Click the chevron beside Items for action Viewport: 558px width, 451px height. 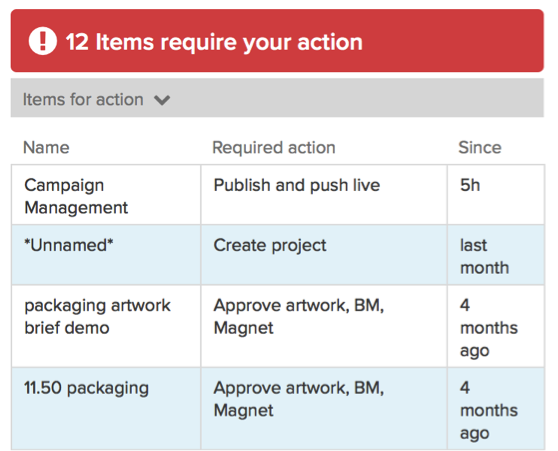click(162, 100)
